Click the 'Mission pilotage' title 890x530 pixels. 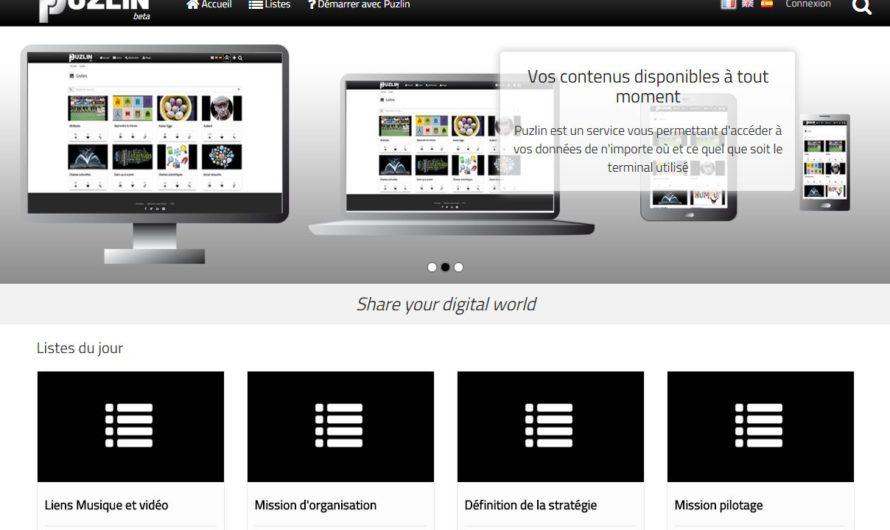tap(718, 505)
